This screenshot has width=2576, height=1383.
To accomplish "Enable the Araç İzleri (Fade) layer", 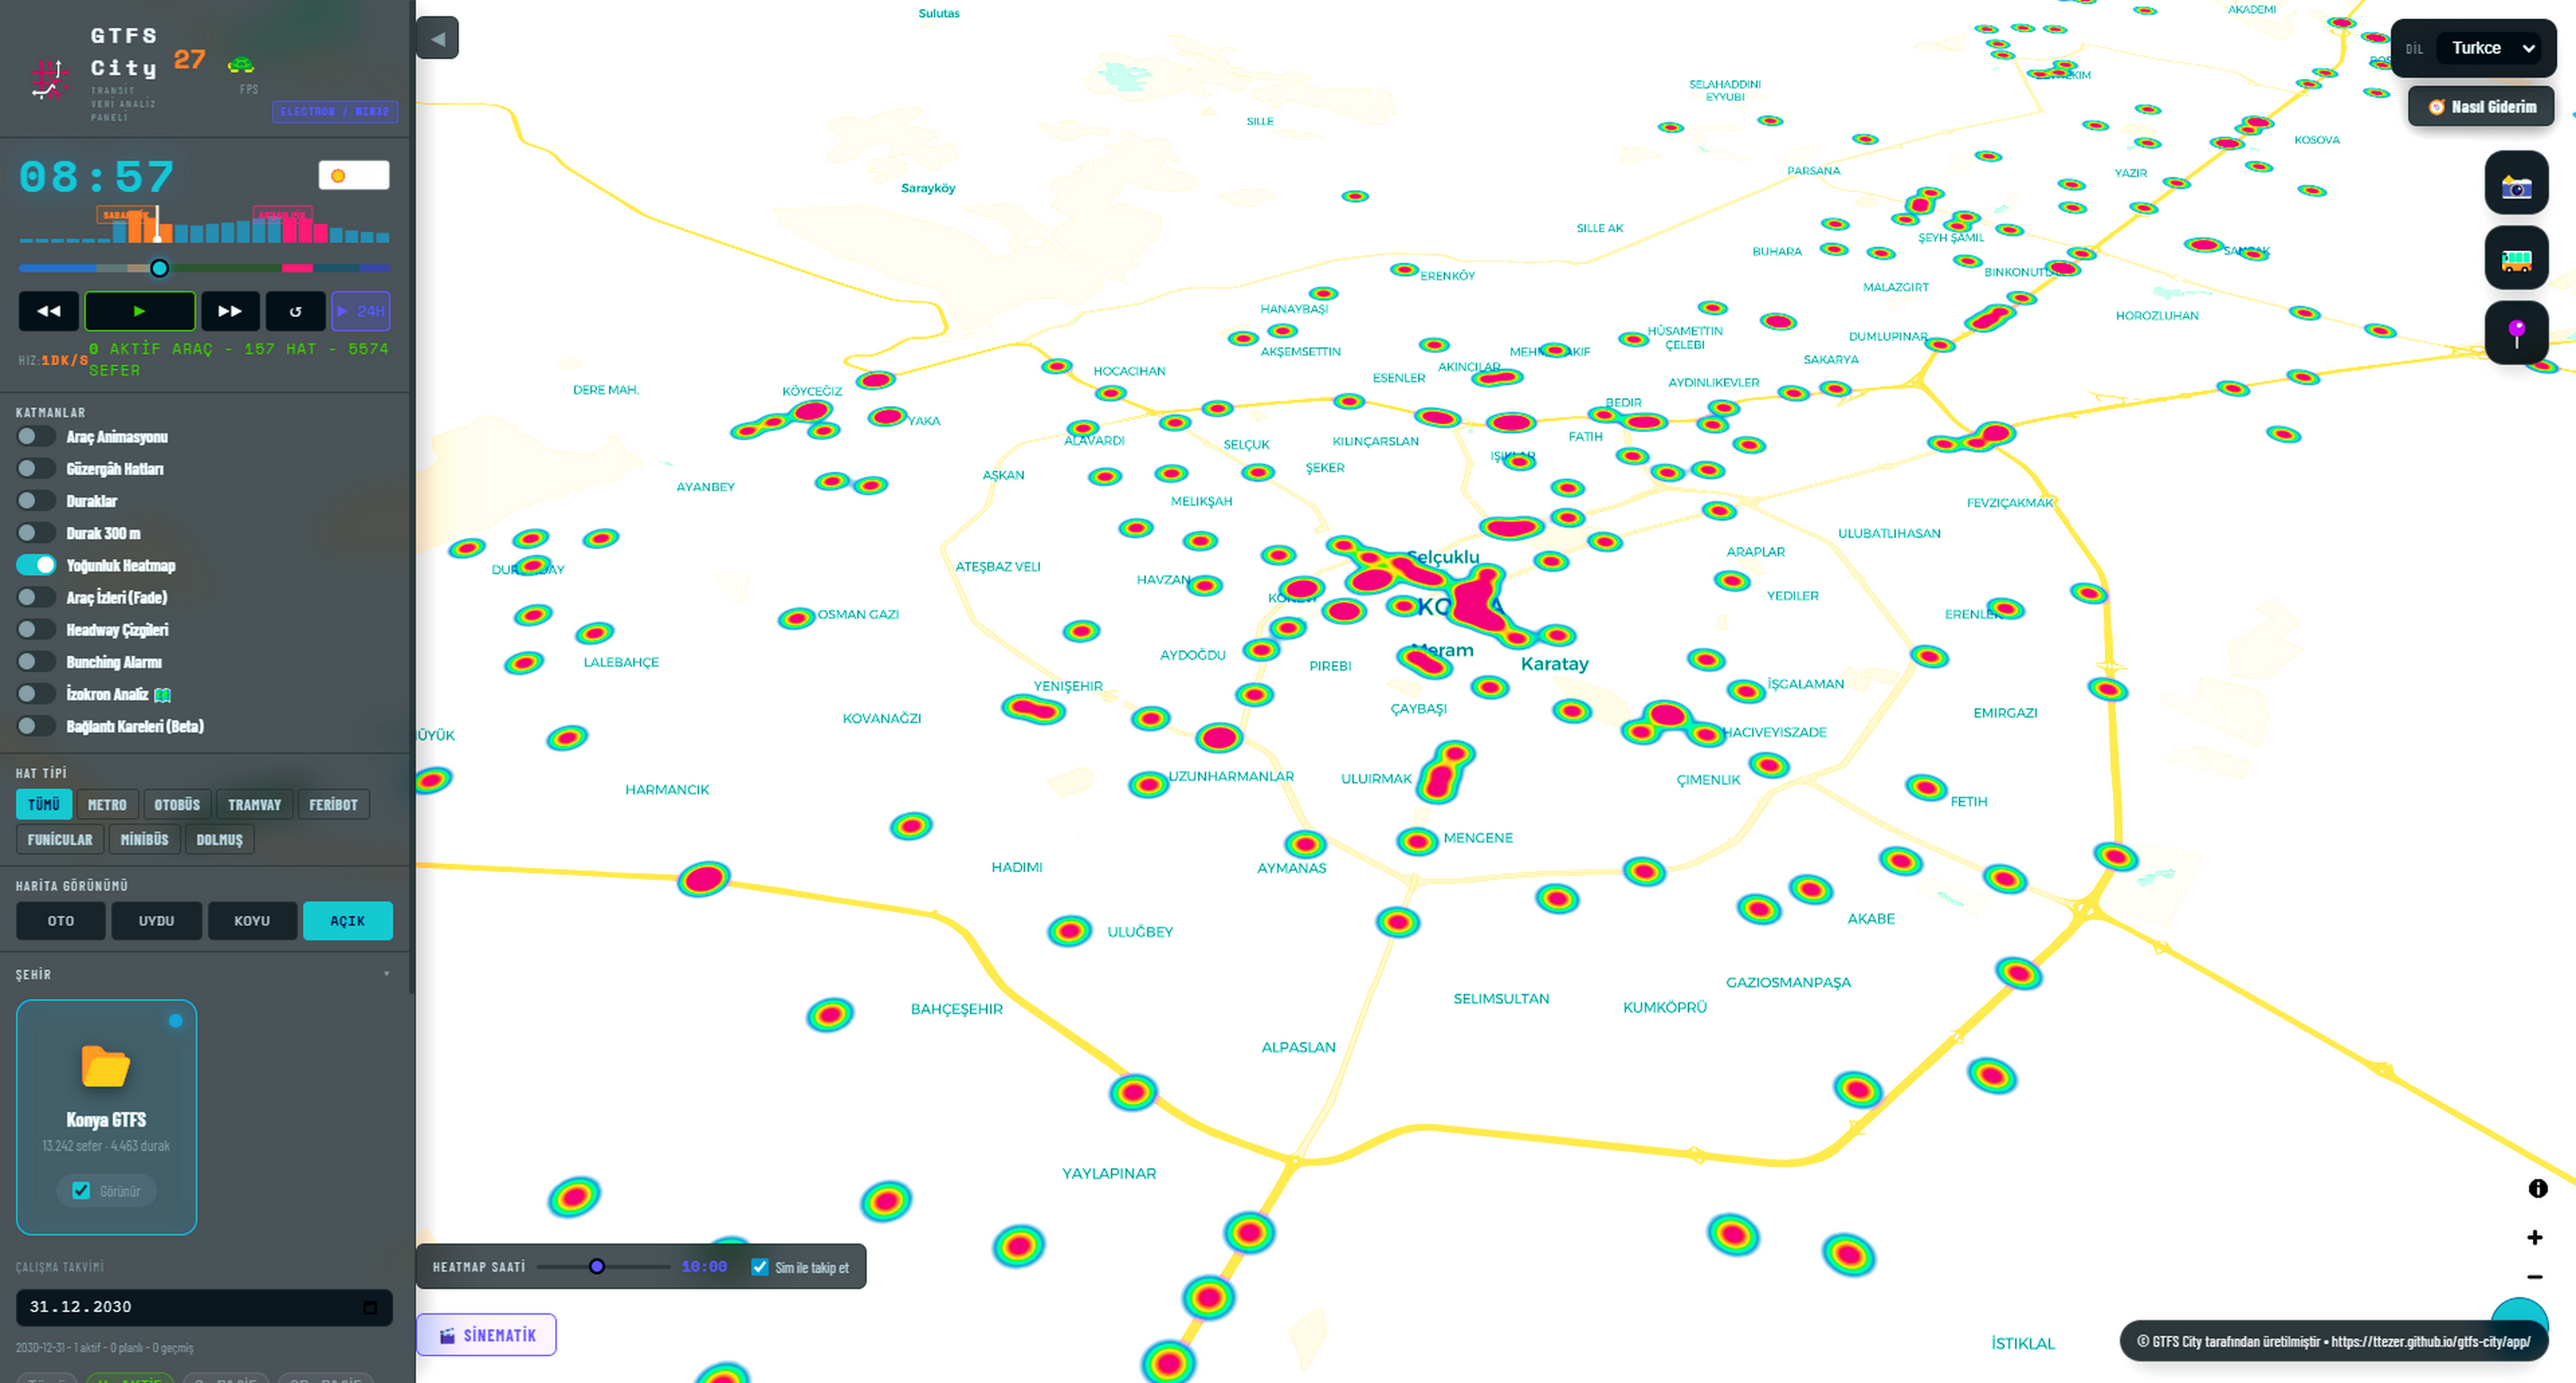I will tap(36, 598).
